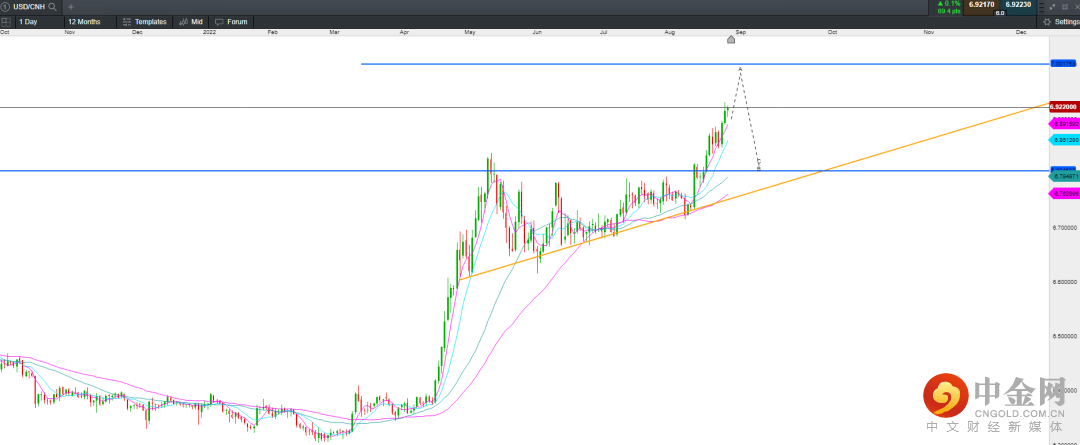Select the USD/CNH chart tab
1080x445 pixels.
coord(28,7)
